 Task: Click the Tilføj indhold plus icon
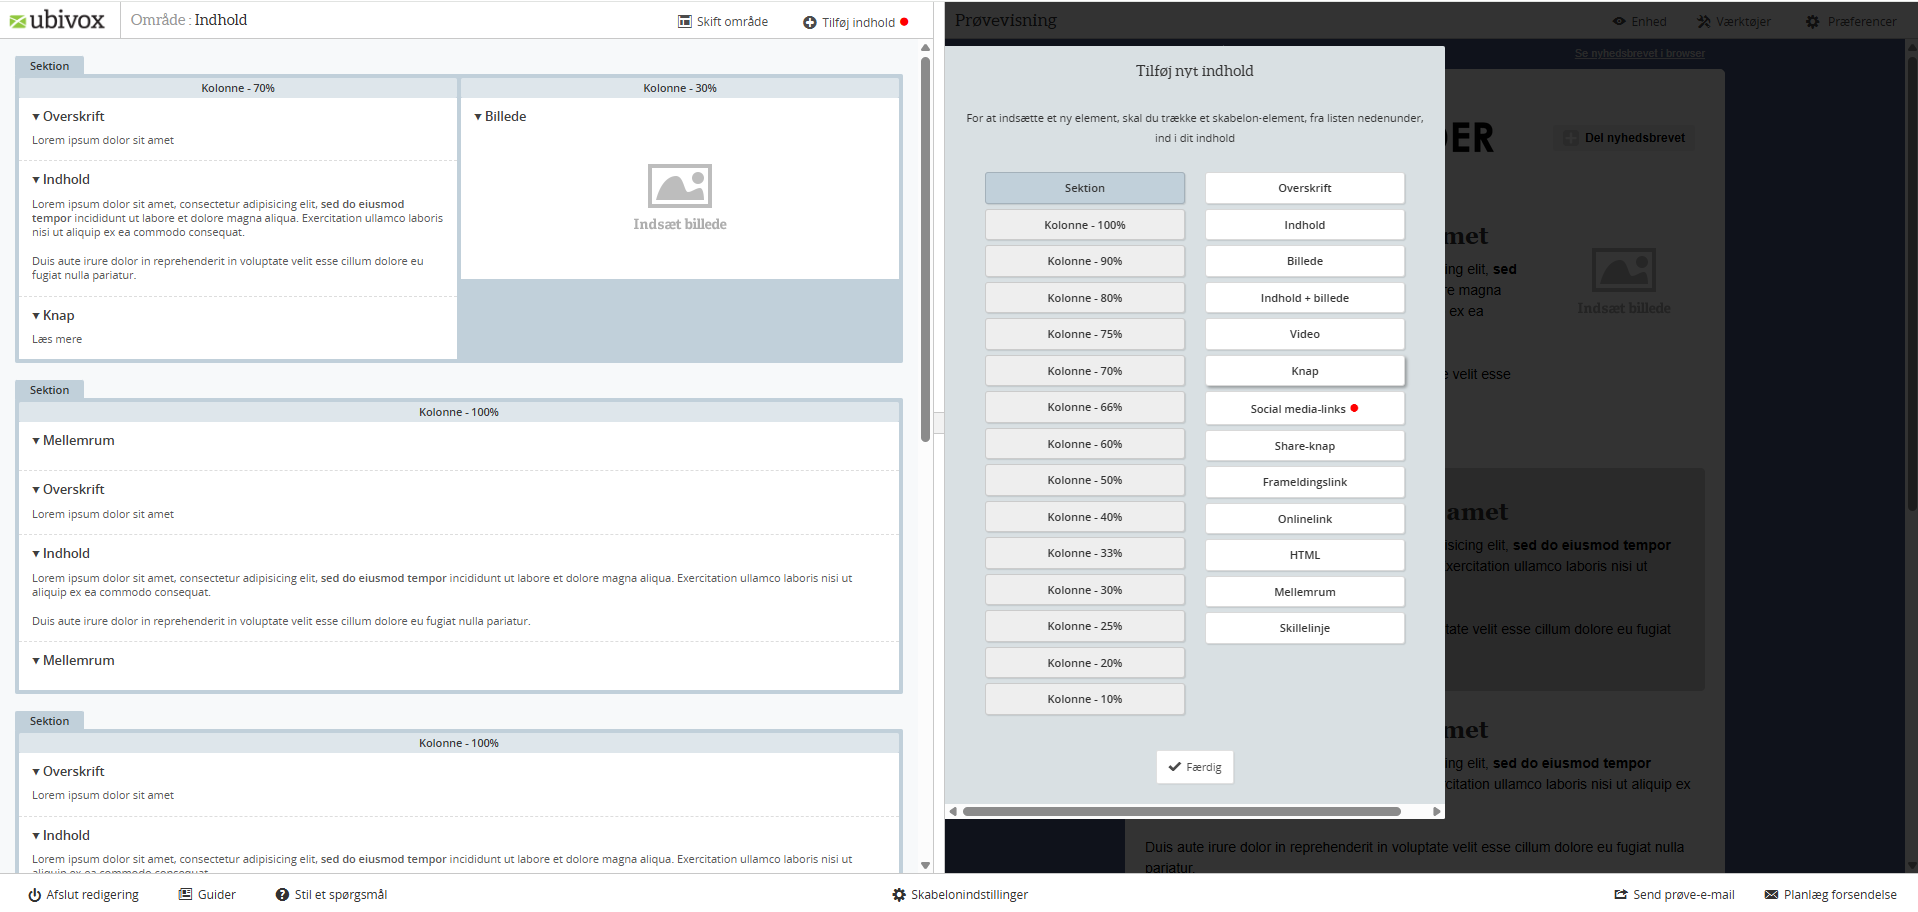810,23
